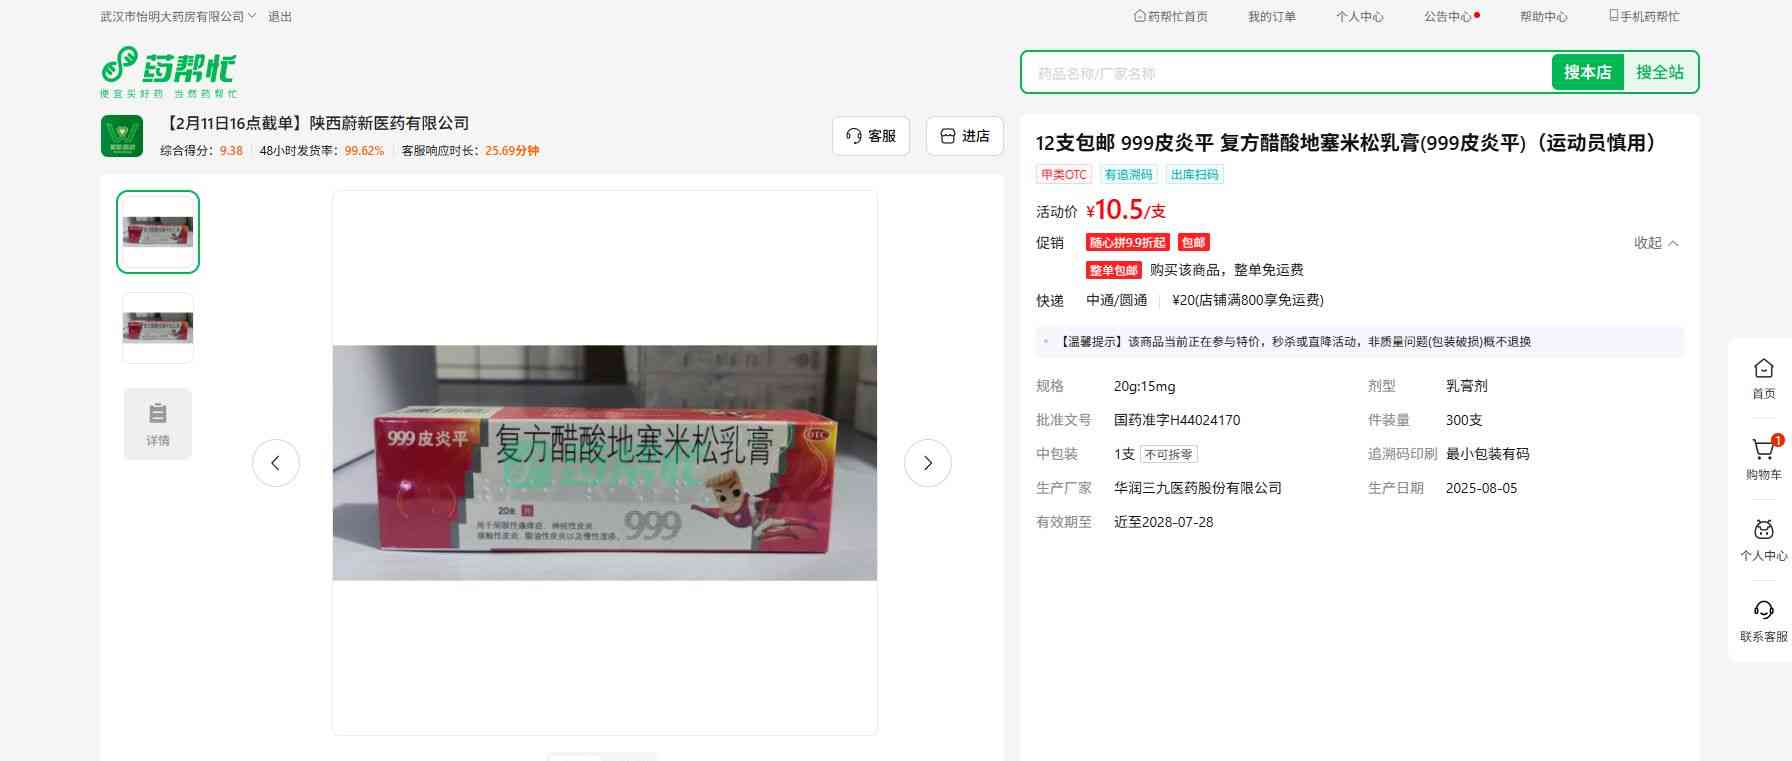
Task: Click the 搜全站 button
Action: tap(1659, 72)
